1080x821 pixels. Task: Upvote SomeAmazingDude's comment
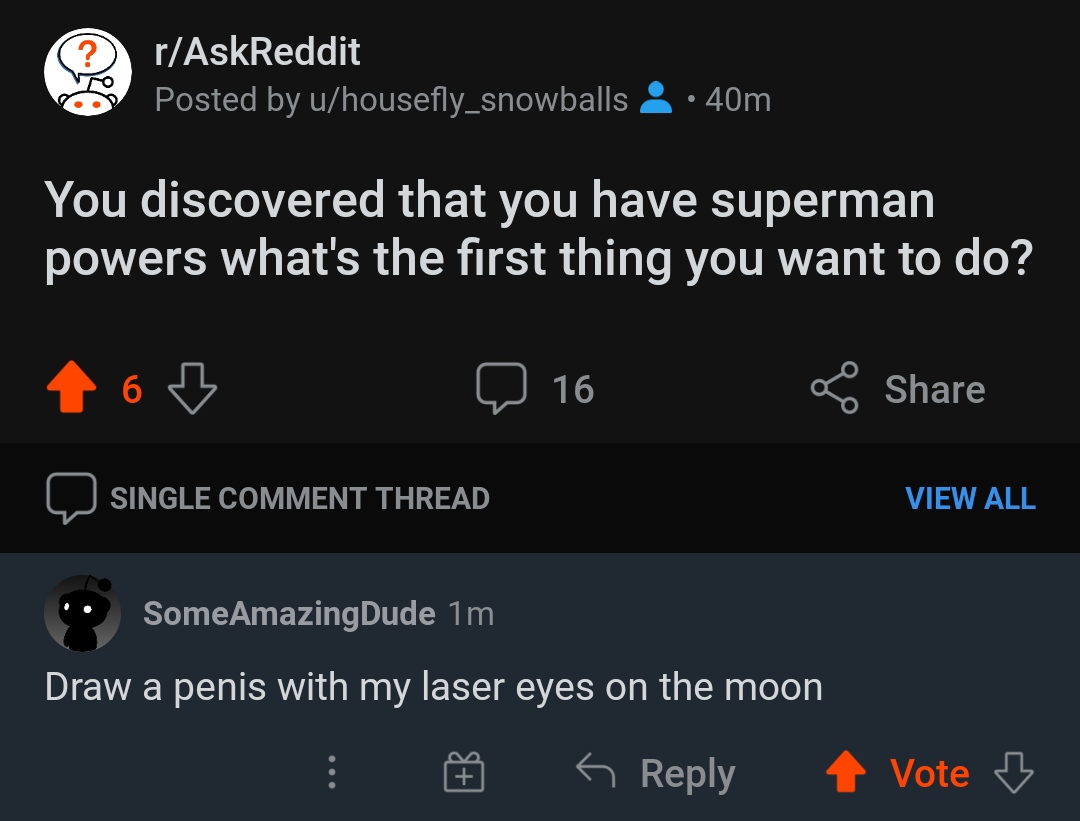845,771
